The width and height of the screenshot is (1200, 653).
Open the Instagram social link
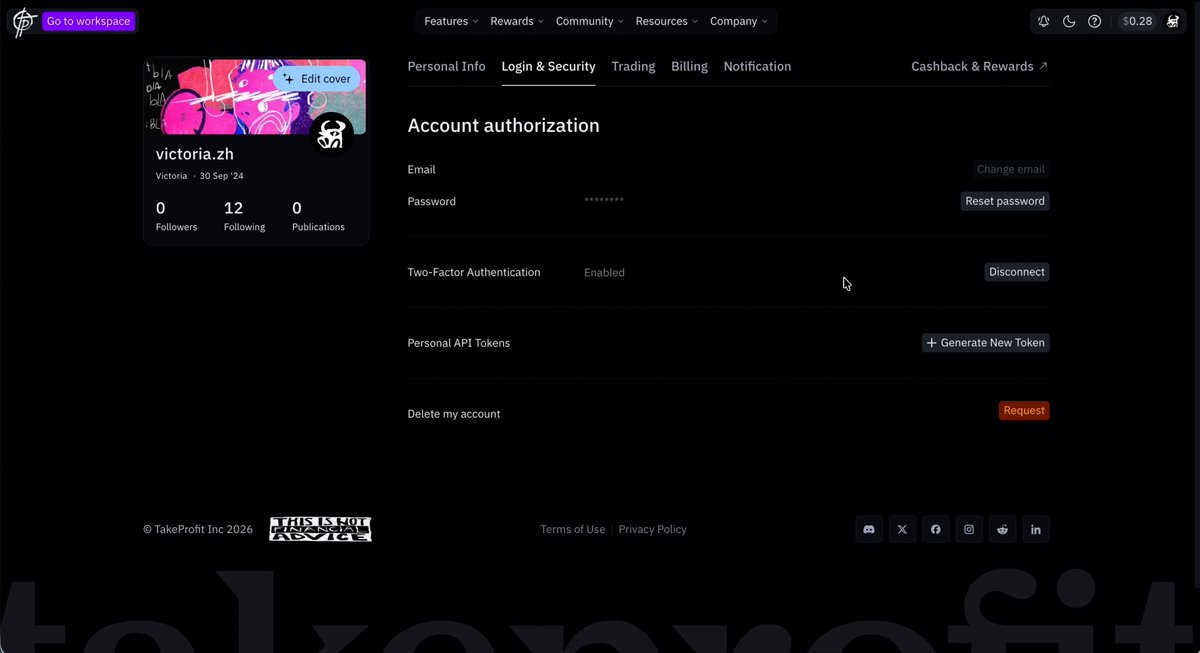[969, 529]
